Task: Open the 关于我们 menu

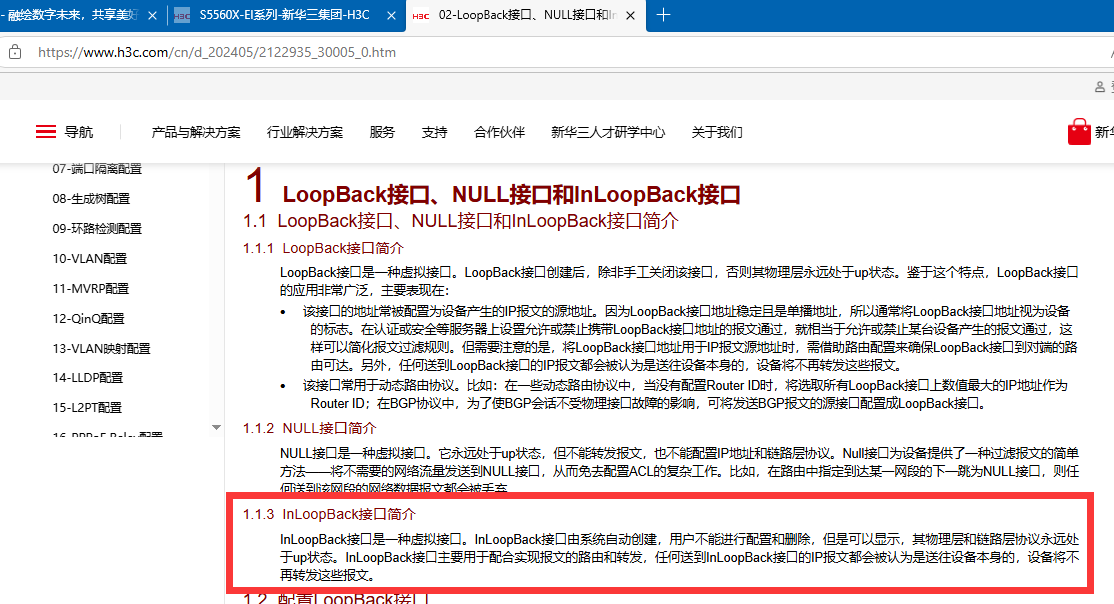Action: pos(717,132)
